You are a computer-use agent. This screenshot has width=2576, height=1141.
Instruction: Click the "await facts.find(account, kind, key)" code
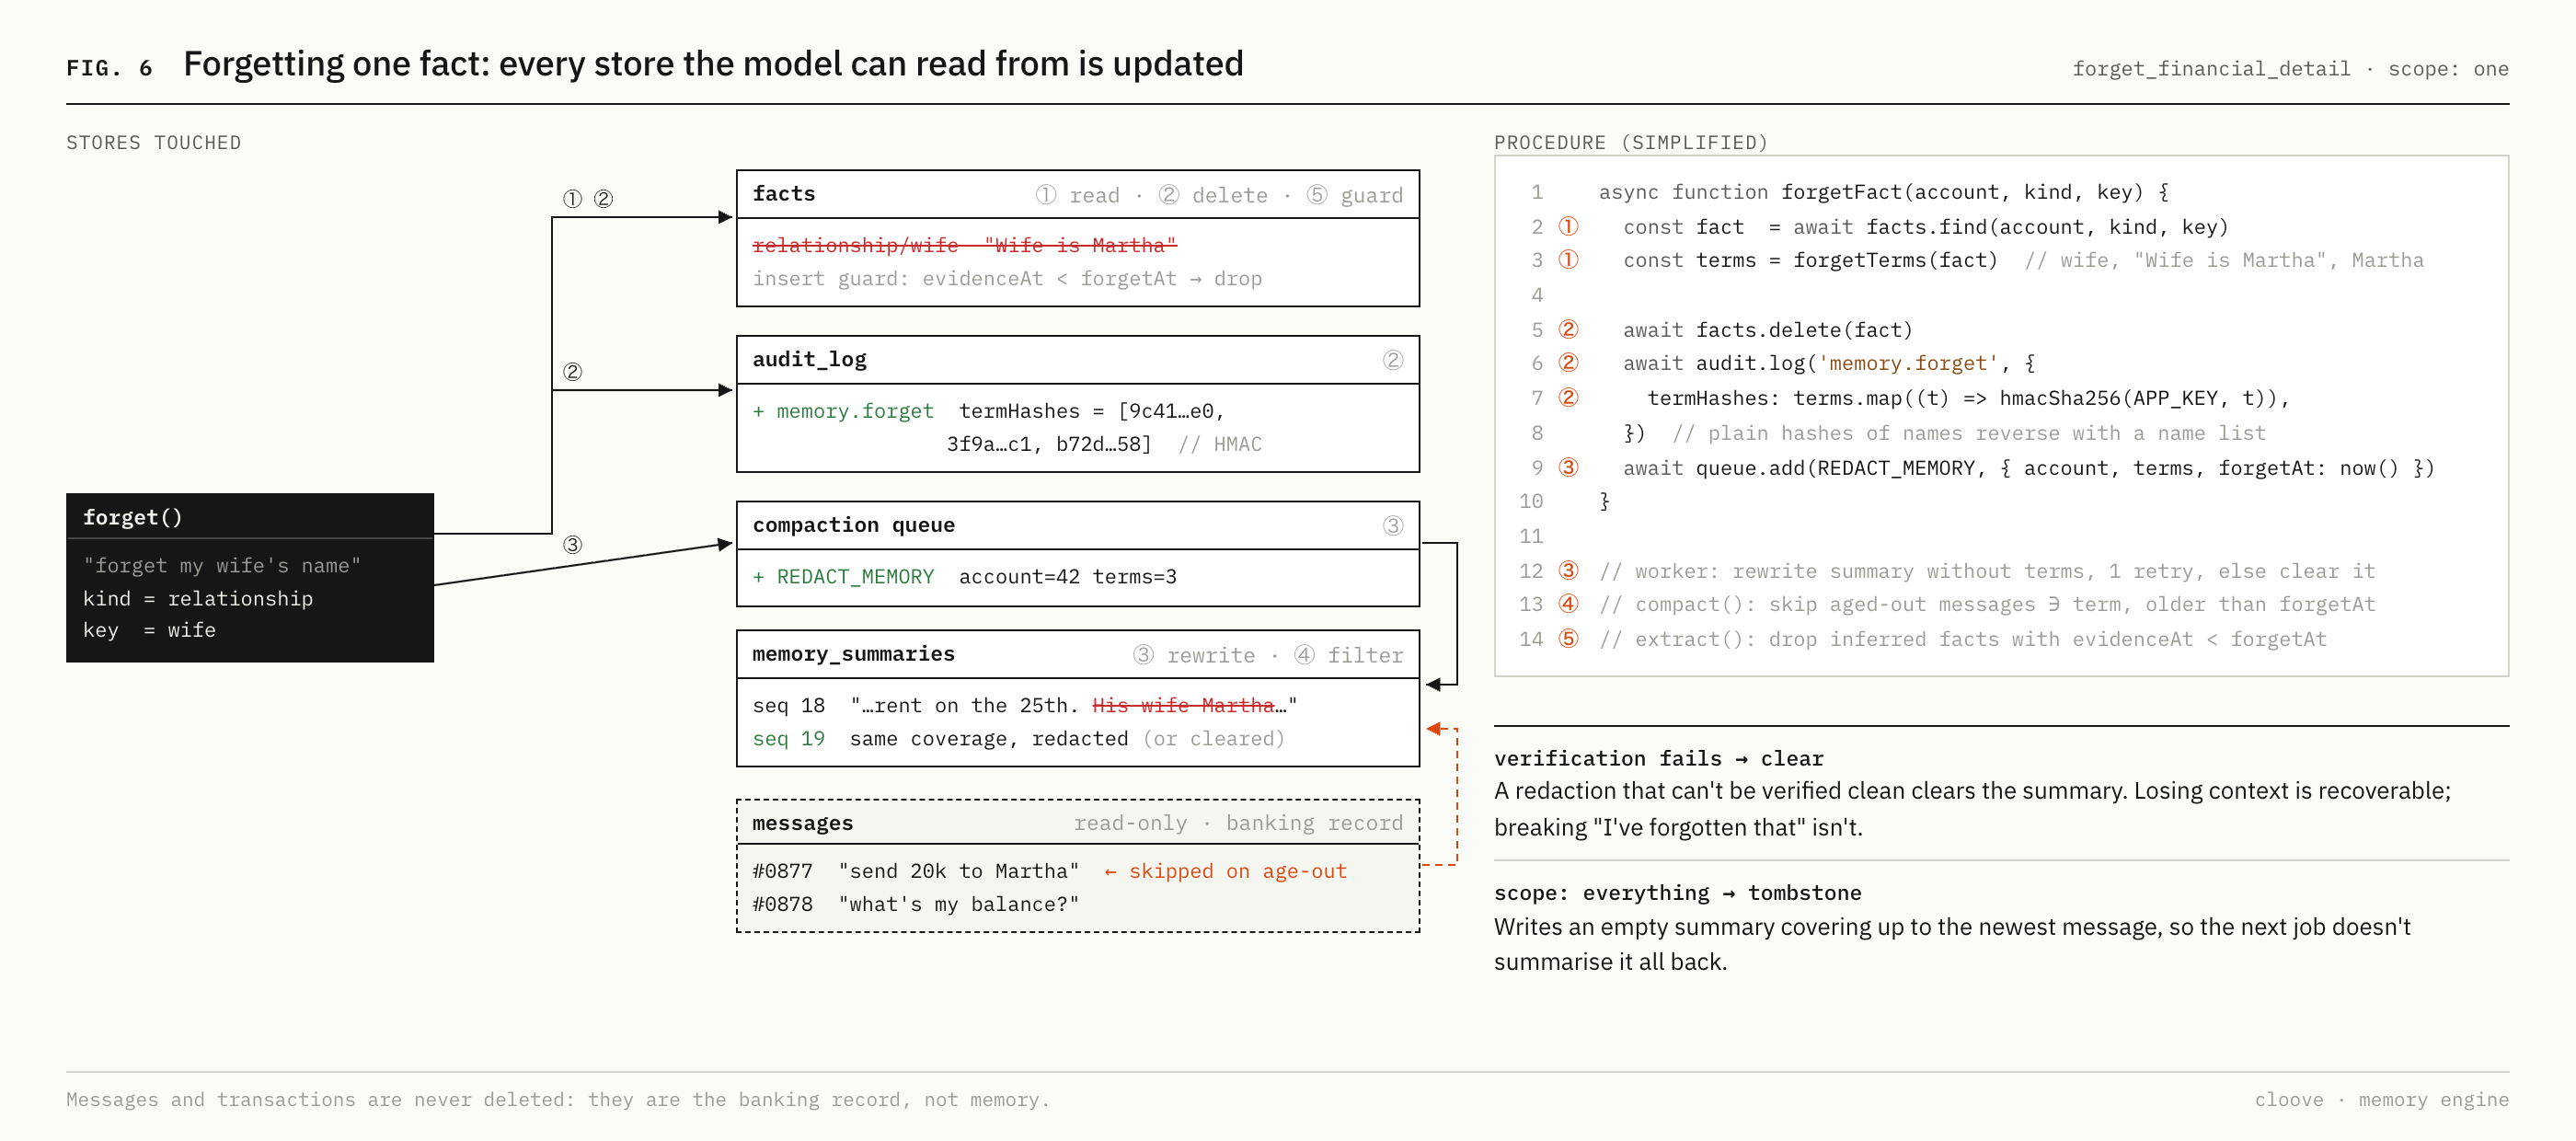[x=2010, y=227]
